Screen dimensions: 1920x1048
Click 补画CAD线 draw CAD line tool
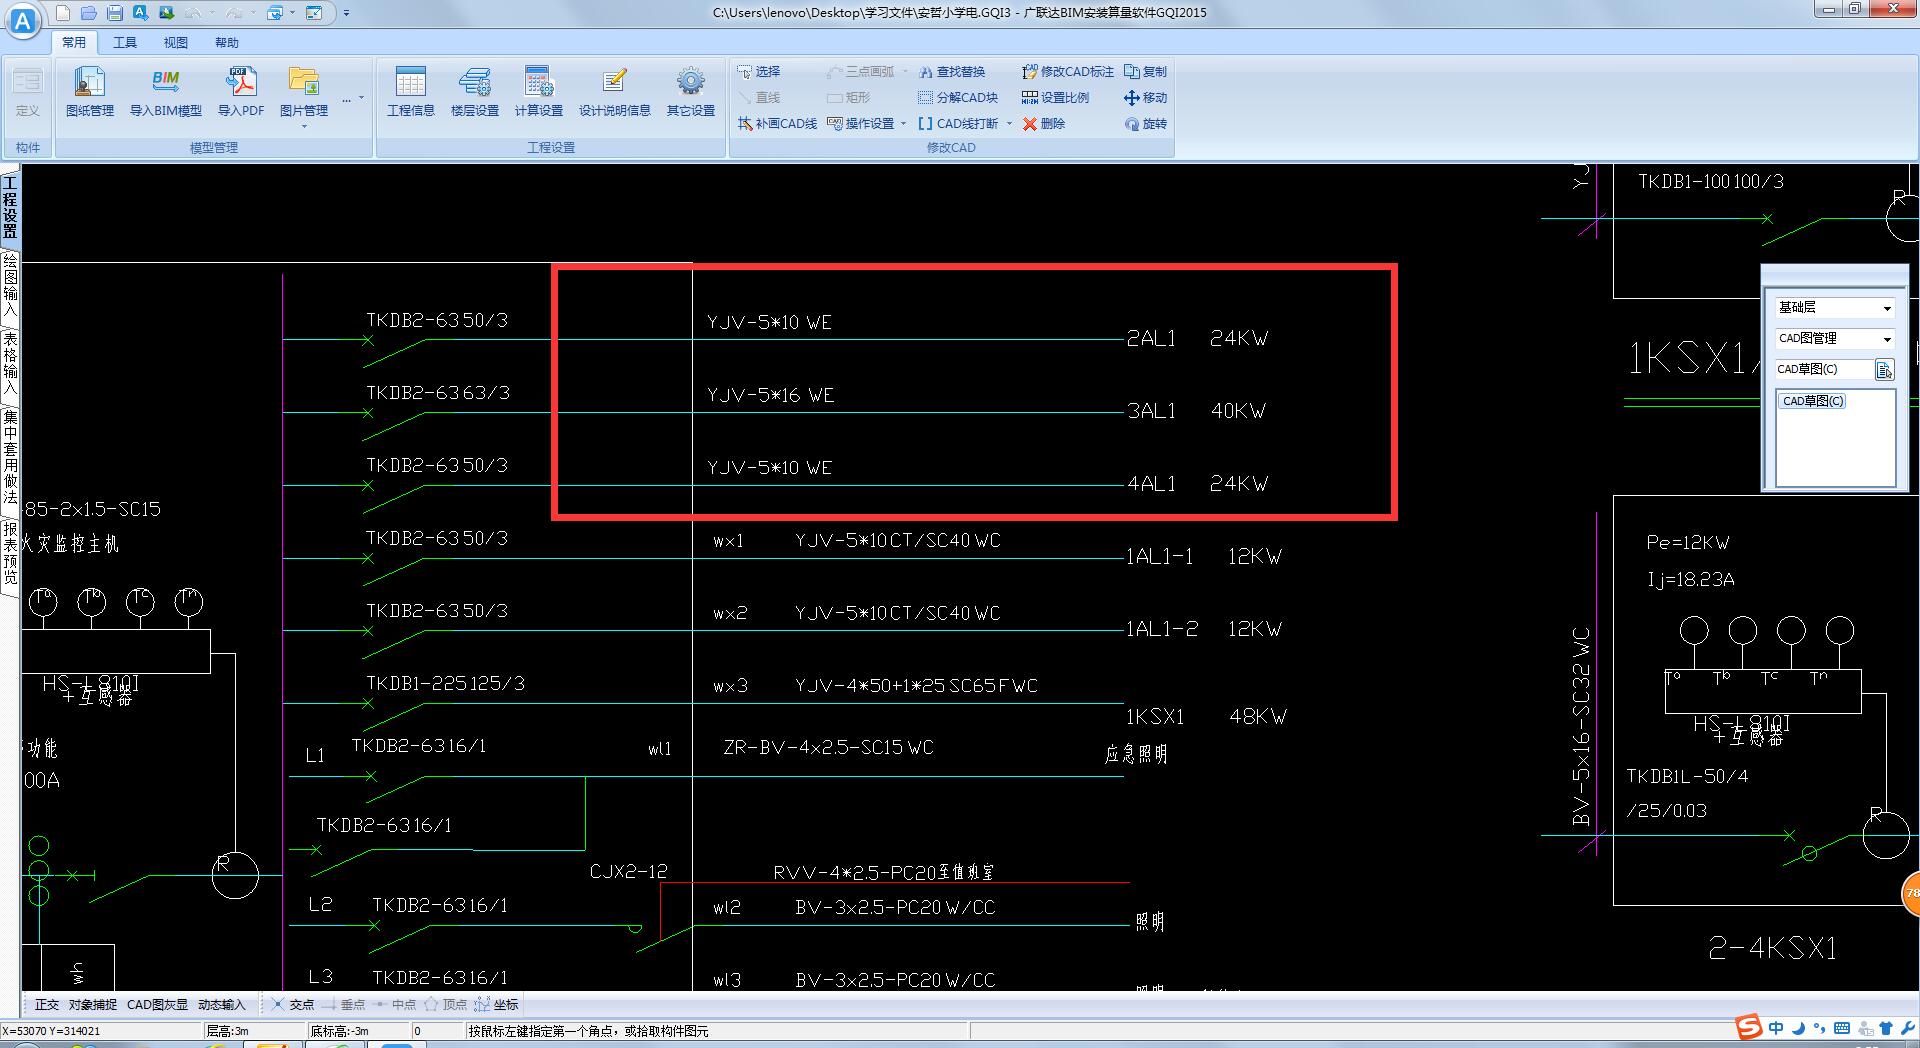[x=778, y=124]
